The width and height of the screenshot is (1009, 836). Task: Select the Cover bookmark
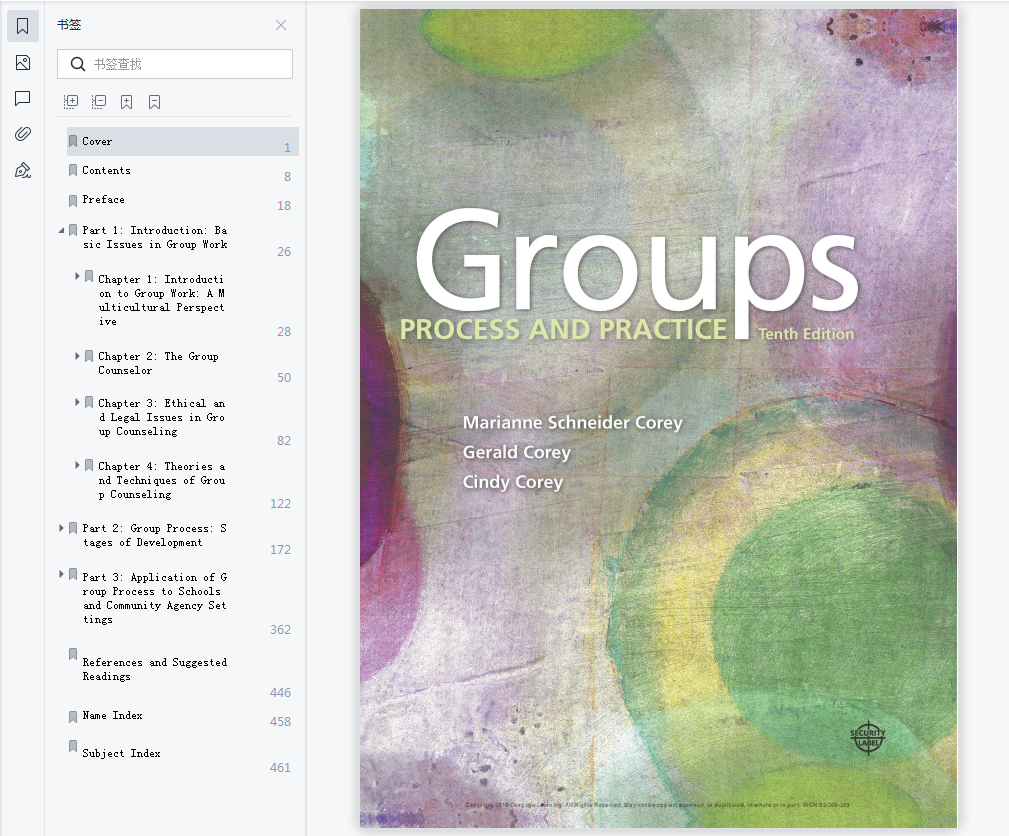coord(183,141)
